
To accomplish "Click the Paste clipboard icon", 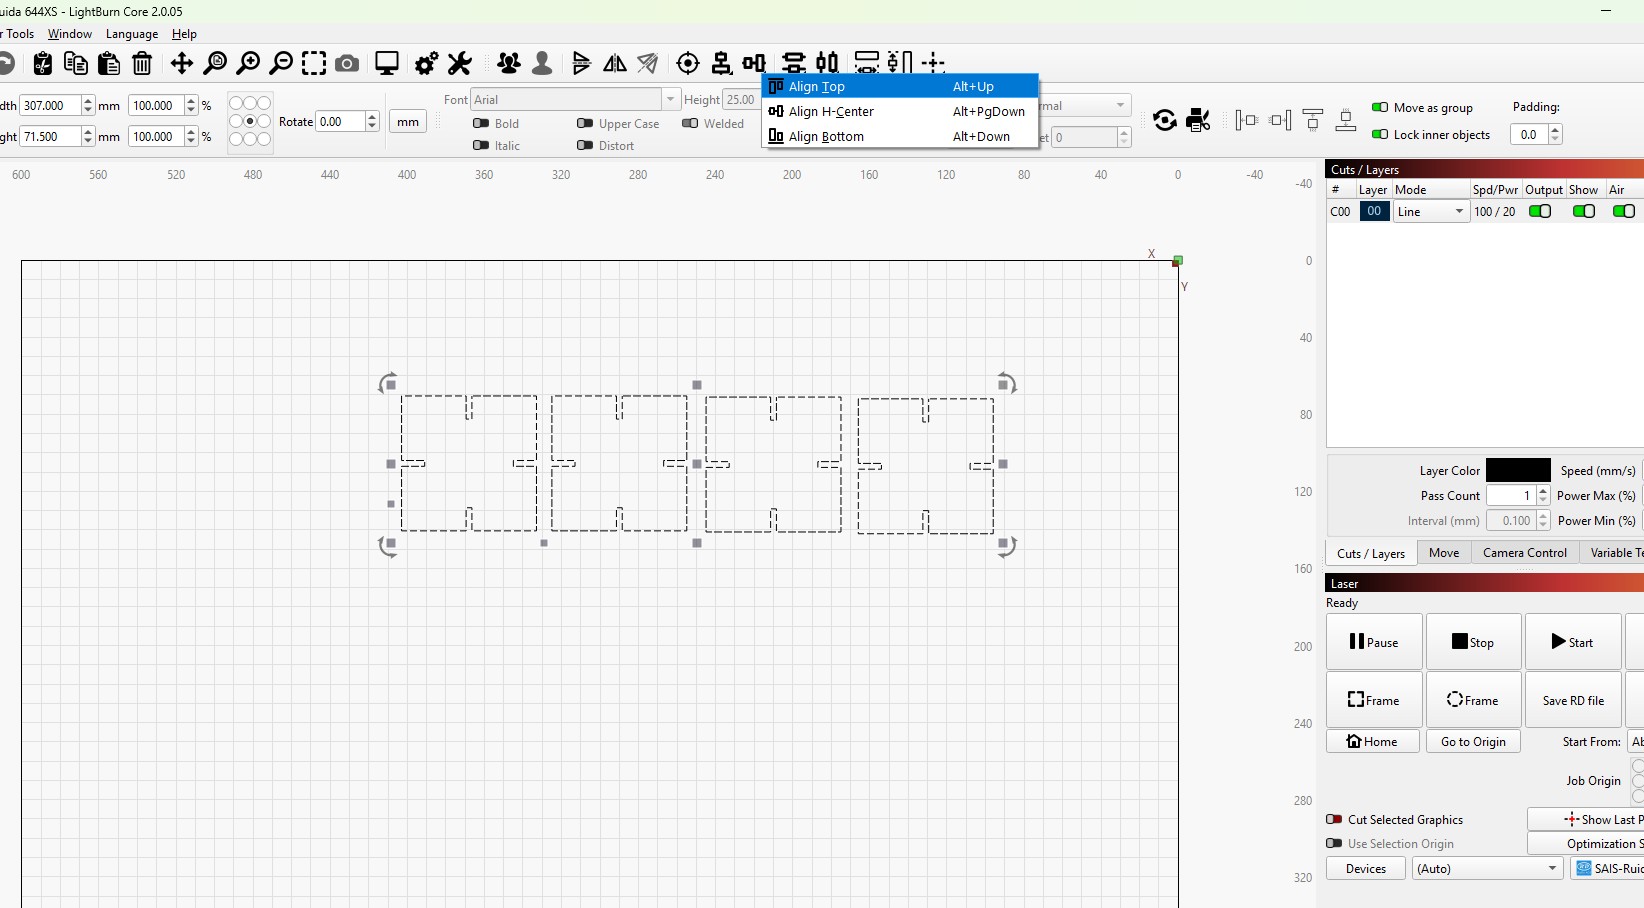I will [109, 64].
